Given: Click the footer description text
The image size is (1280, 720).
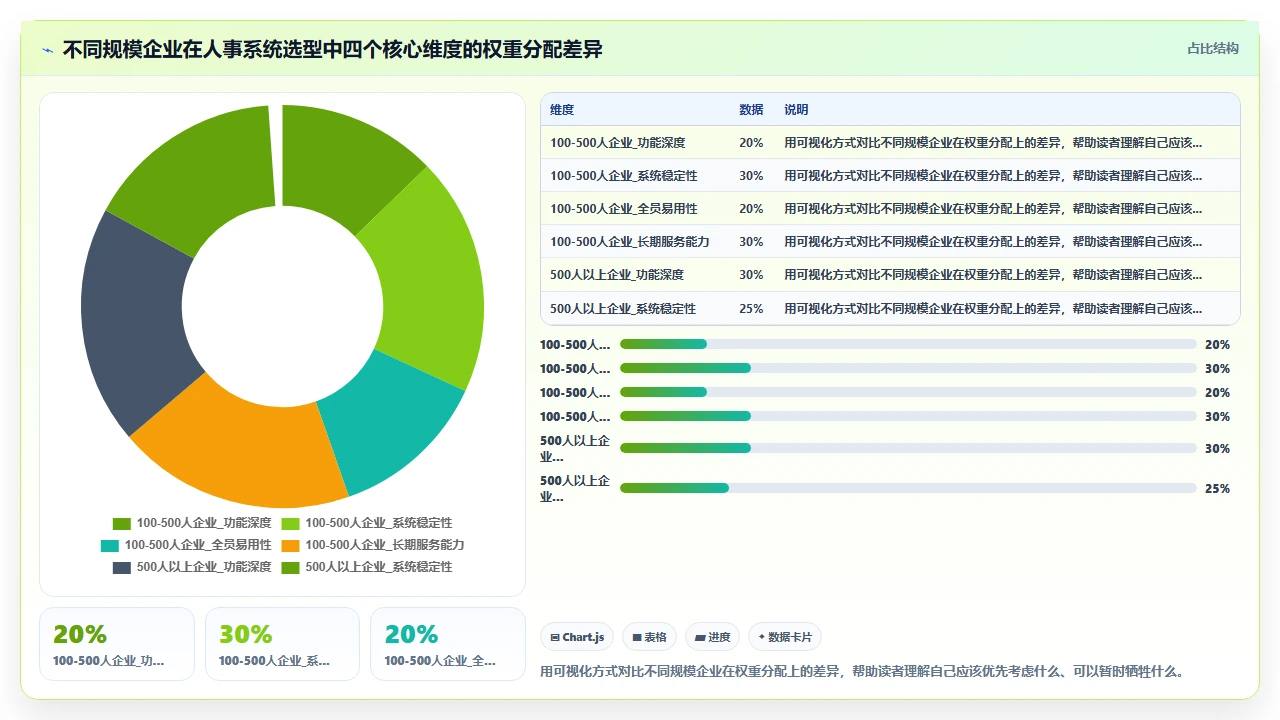Looking at the screenshot, I should pyautogui.click(x=863, y=671).
